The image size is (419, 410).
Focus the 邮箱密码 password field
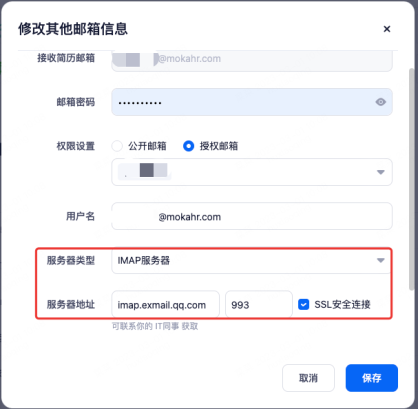(x=252, y=102)
